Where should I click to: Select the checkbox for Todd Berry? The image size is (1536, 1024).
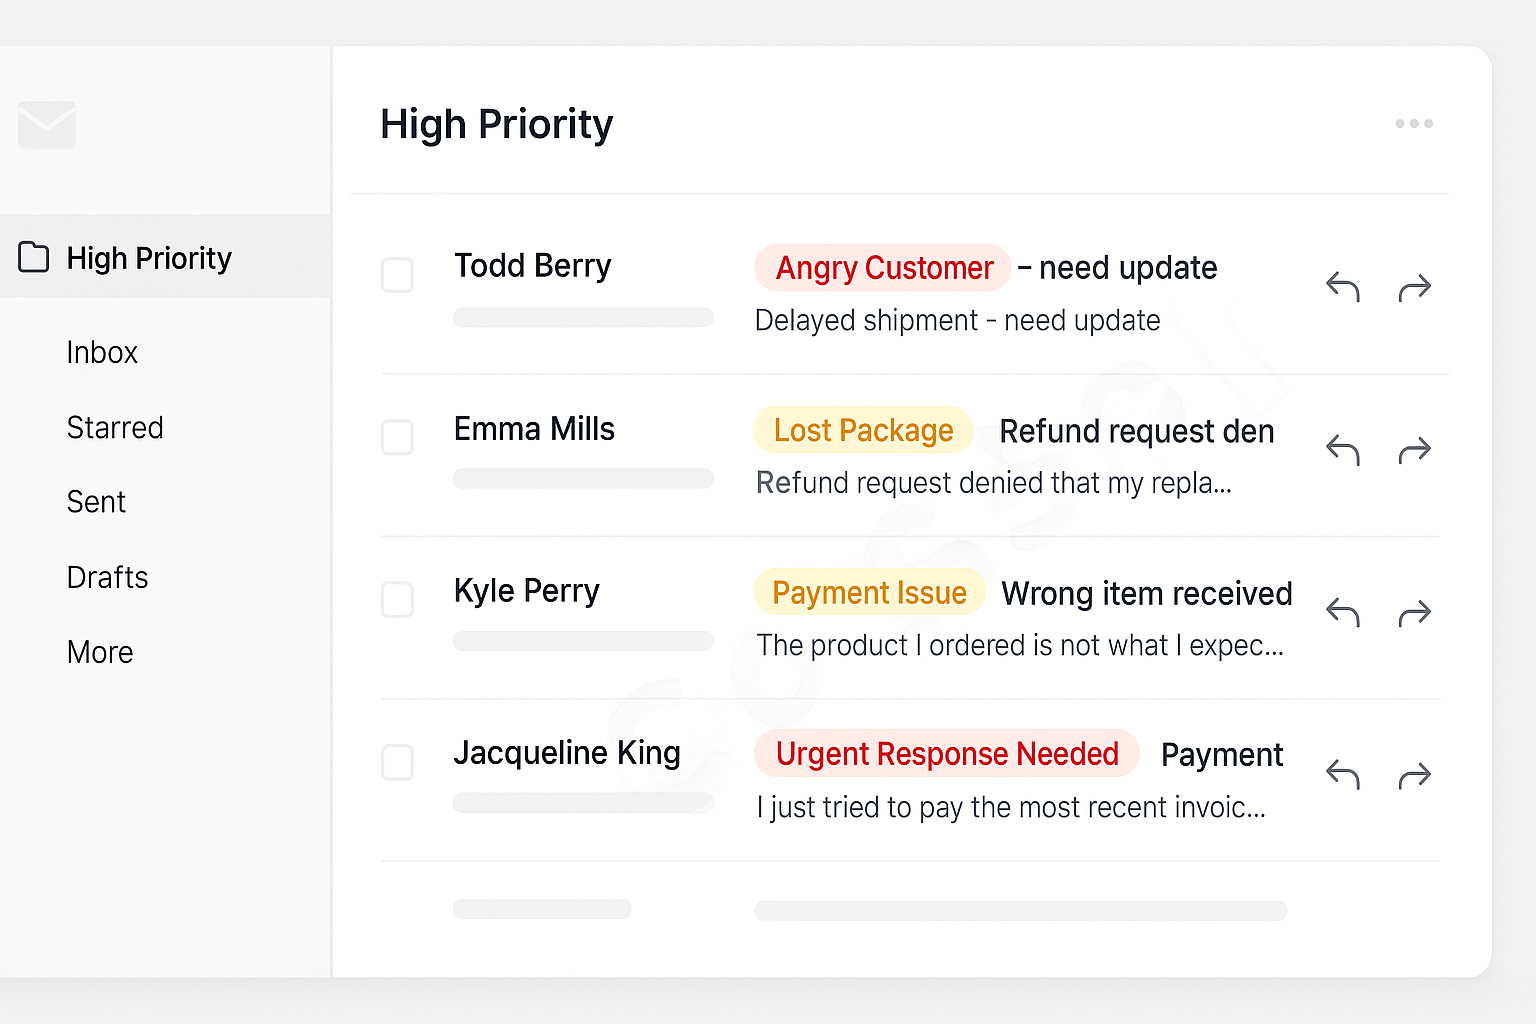click(398, 275)
